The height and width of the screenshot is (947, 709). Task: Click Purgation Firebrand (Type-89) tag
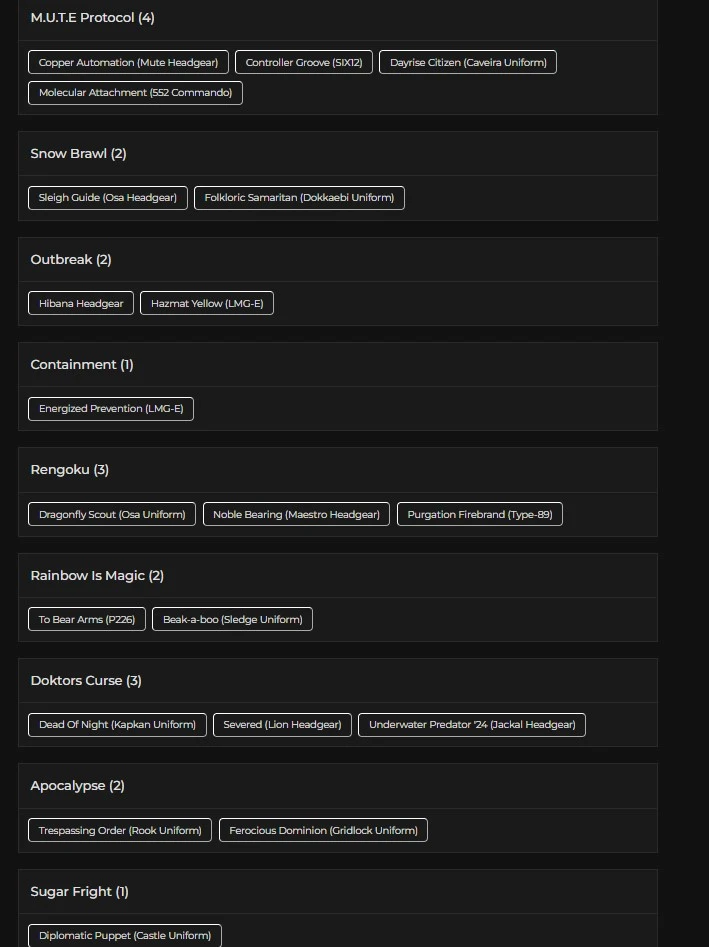(480, 514)
